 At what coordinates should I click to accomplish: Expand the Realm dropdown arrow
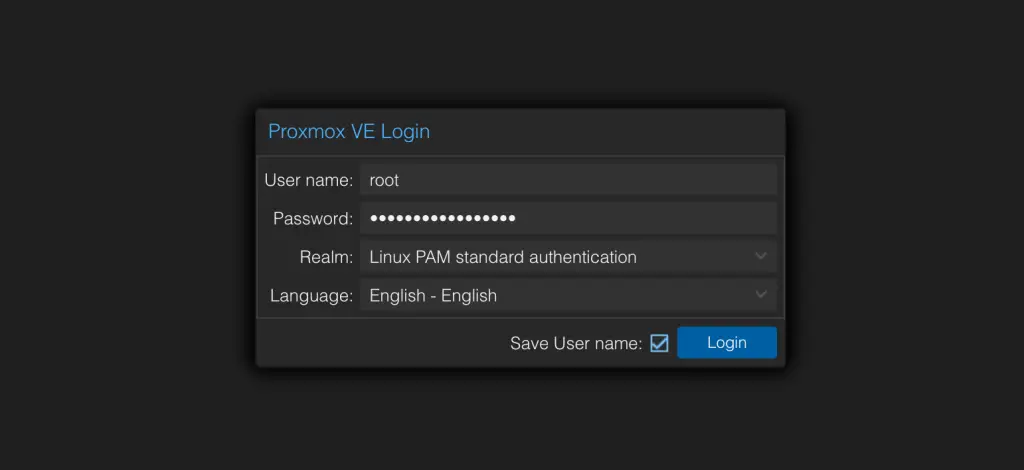761,257
